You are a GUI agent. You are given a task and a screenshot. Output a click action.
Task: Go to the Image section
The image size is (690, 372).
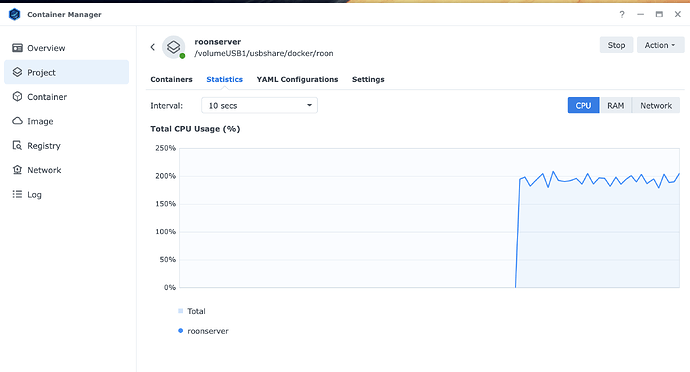(x=66, y=121)
